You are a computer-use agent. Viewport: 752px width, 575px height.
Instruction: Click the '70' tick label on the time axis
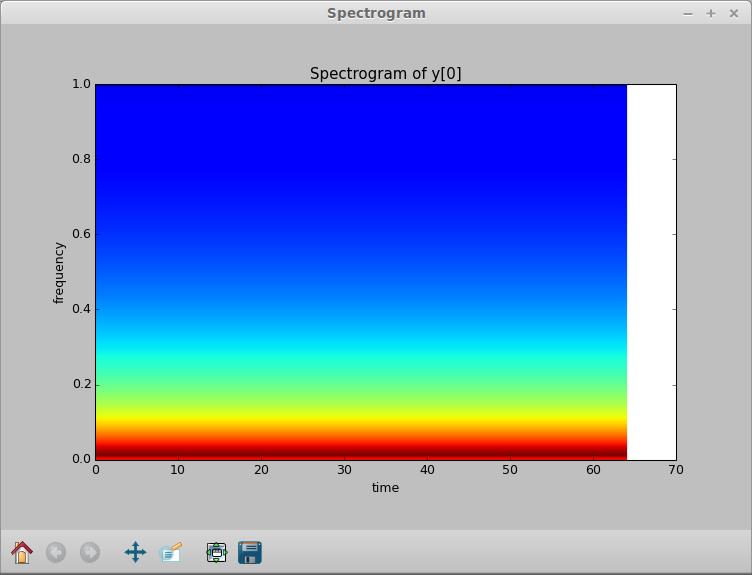676,470
